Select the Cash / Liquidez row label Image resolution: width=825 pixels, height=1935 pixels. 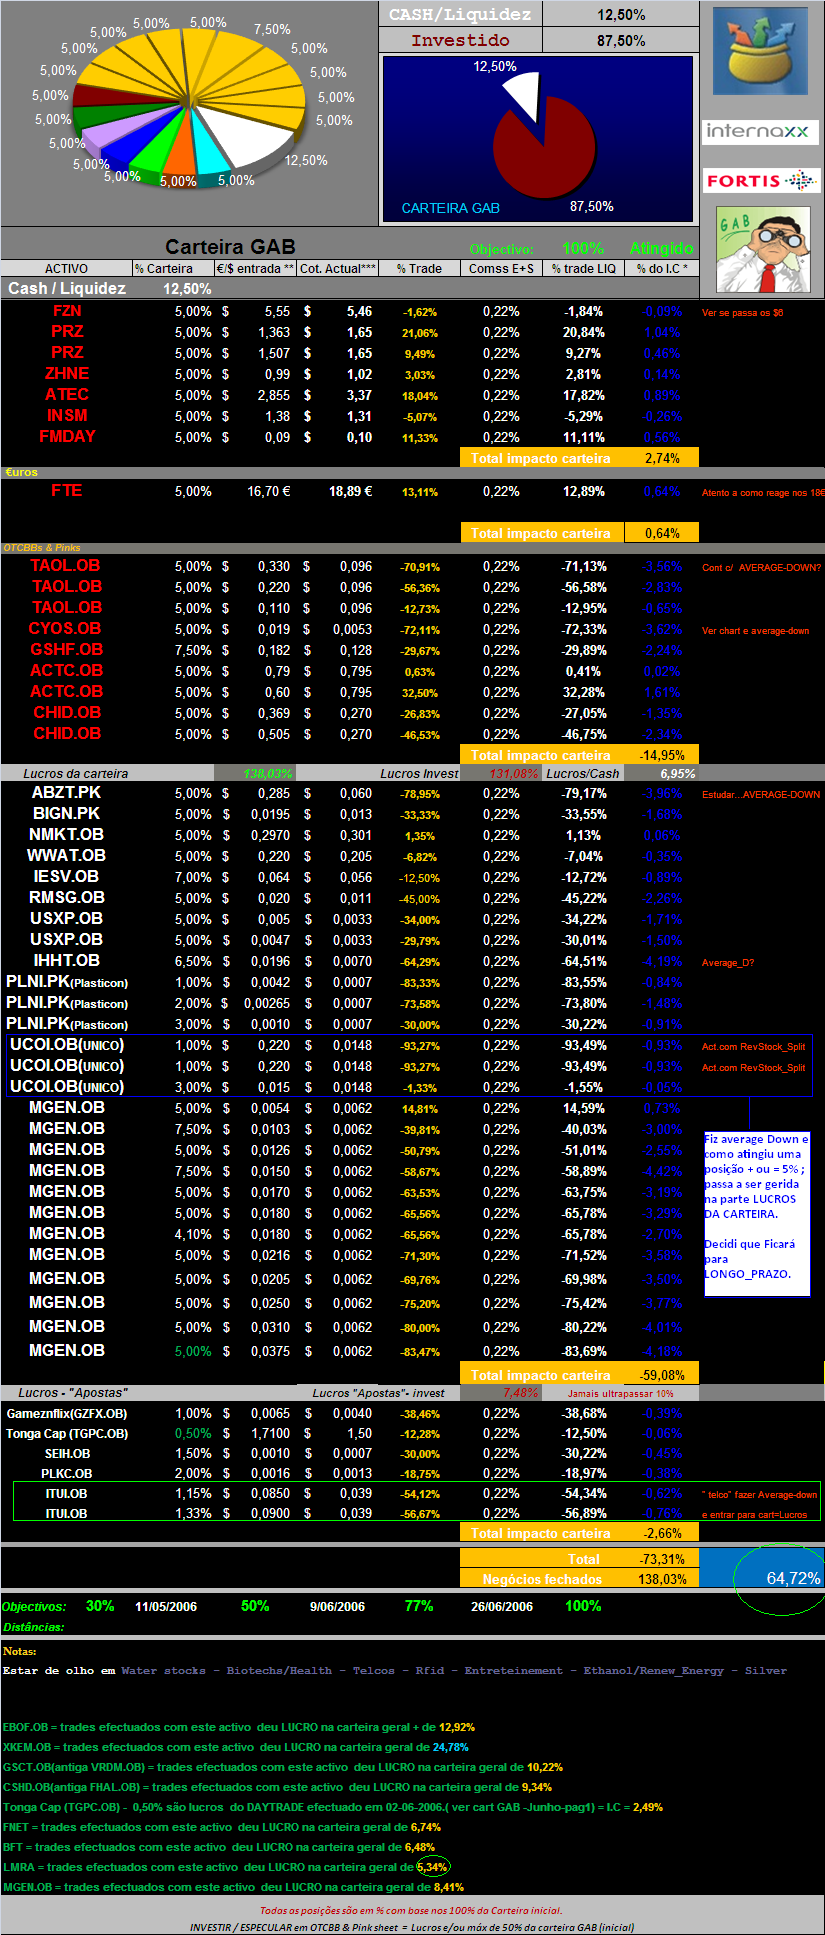click(x=67, y=288)
